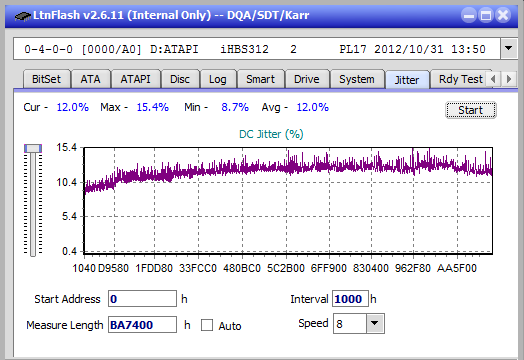This screenshot has width=524, height=360.
Task: Click the y-axis label 10.4
Action: point(67,182)
